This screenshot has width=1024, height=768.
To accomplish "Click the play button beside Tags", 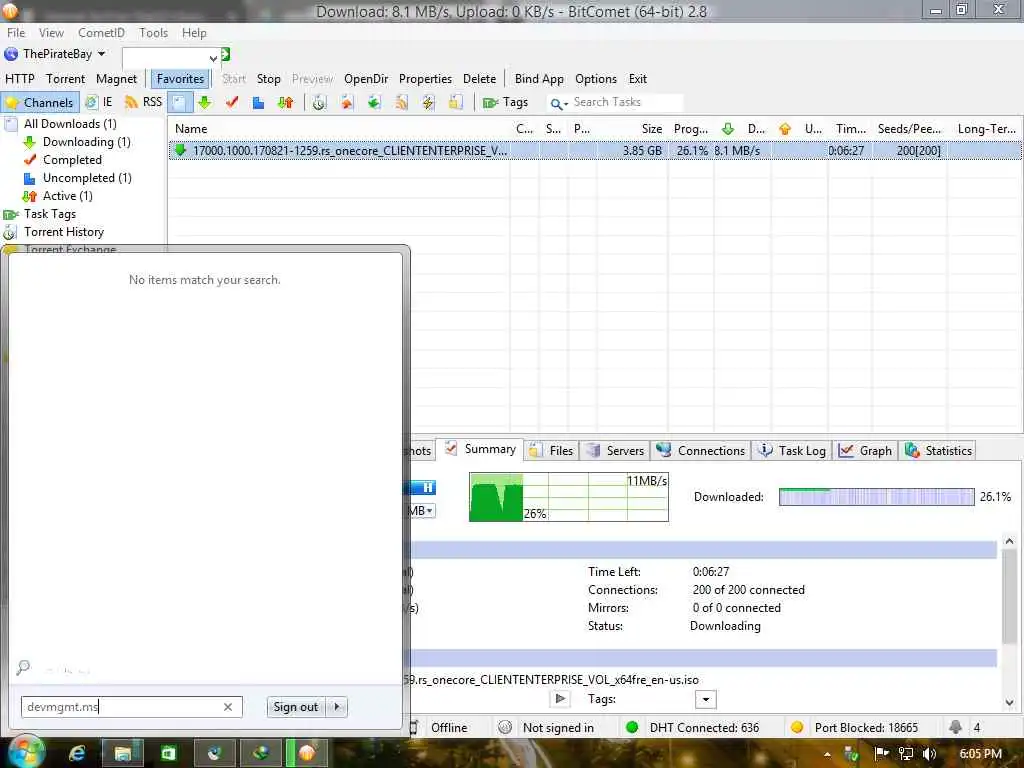I will tap(560, 699).
